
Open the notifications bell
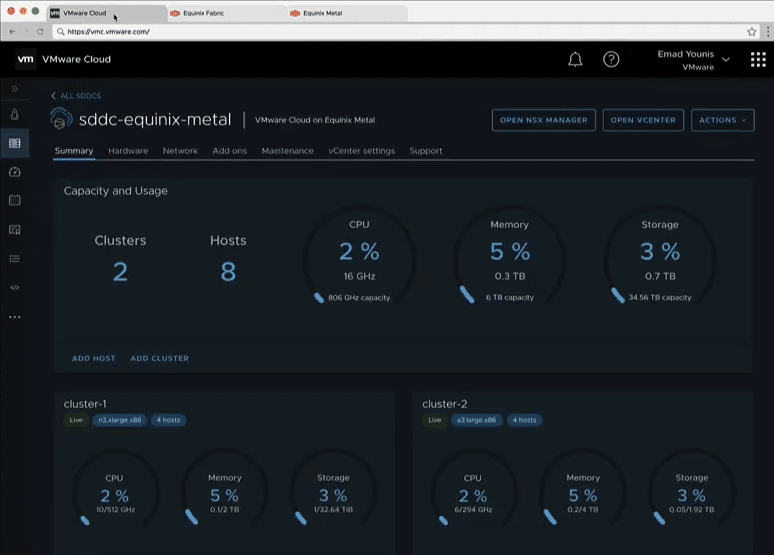click(575, 59)
